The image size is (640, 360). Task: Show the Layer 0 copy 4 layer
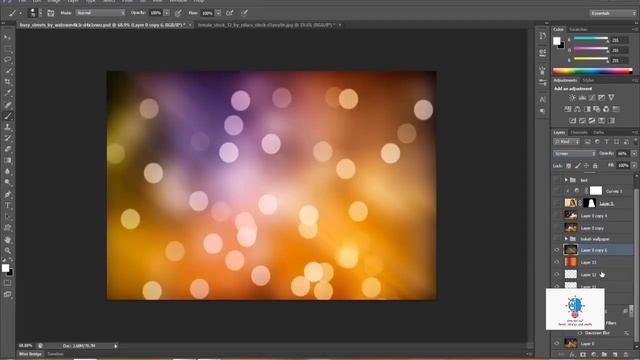click(557, 215)
